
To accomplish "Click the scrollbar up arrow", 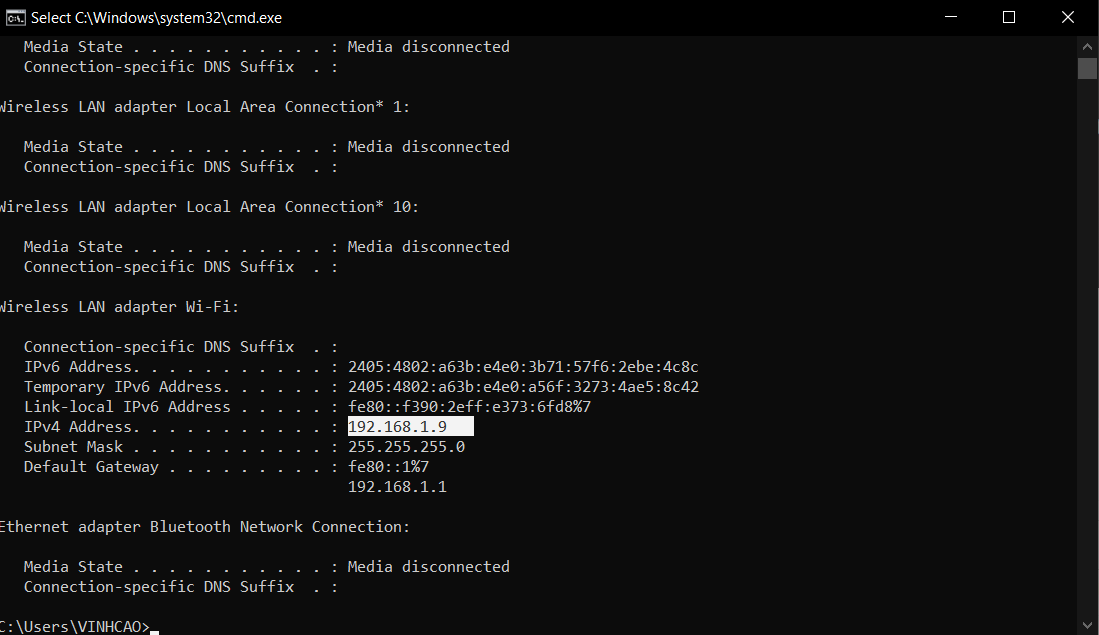I will pyautogui.click(x=1087, y=45).
